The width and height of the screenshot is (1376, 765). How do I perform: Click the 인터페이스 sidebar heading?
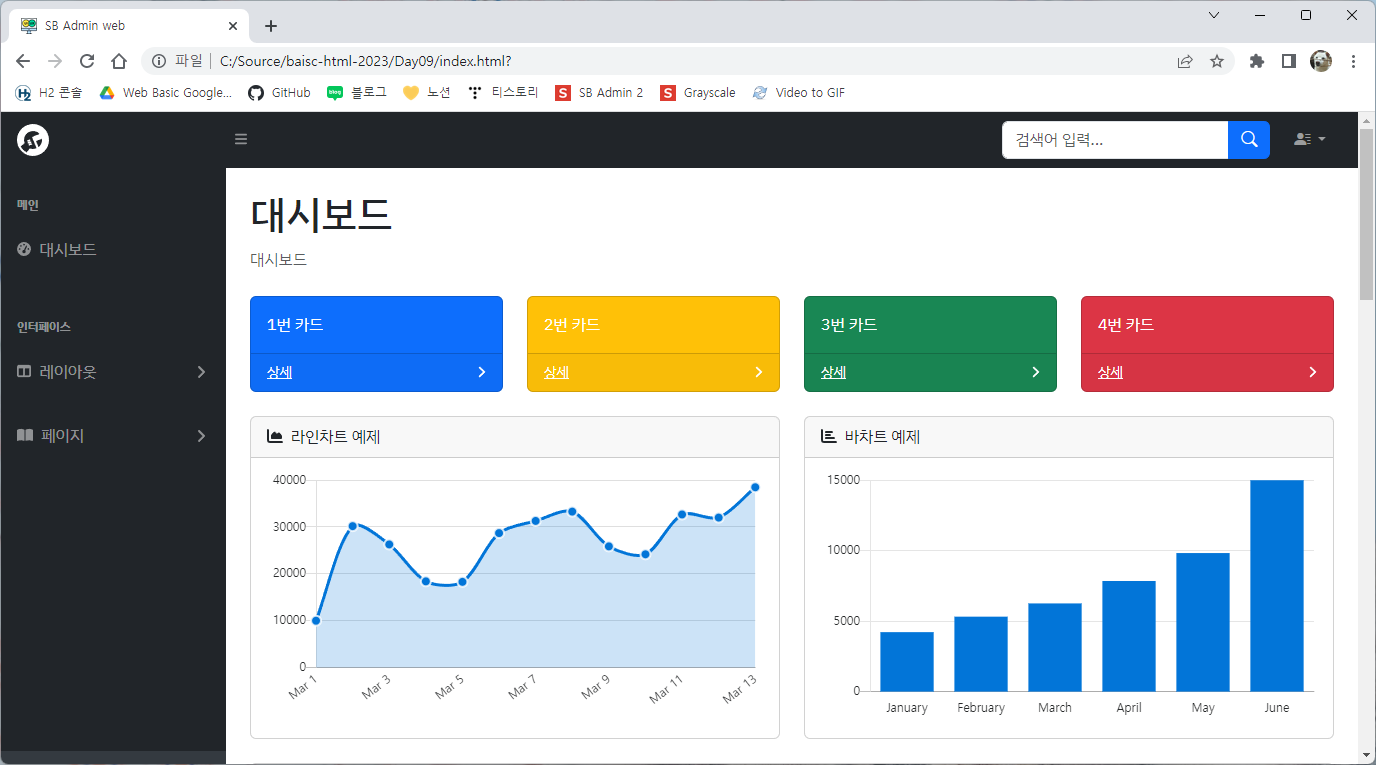44,327
